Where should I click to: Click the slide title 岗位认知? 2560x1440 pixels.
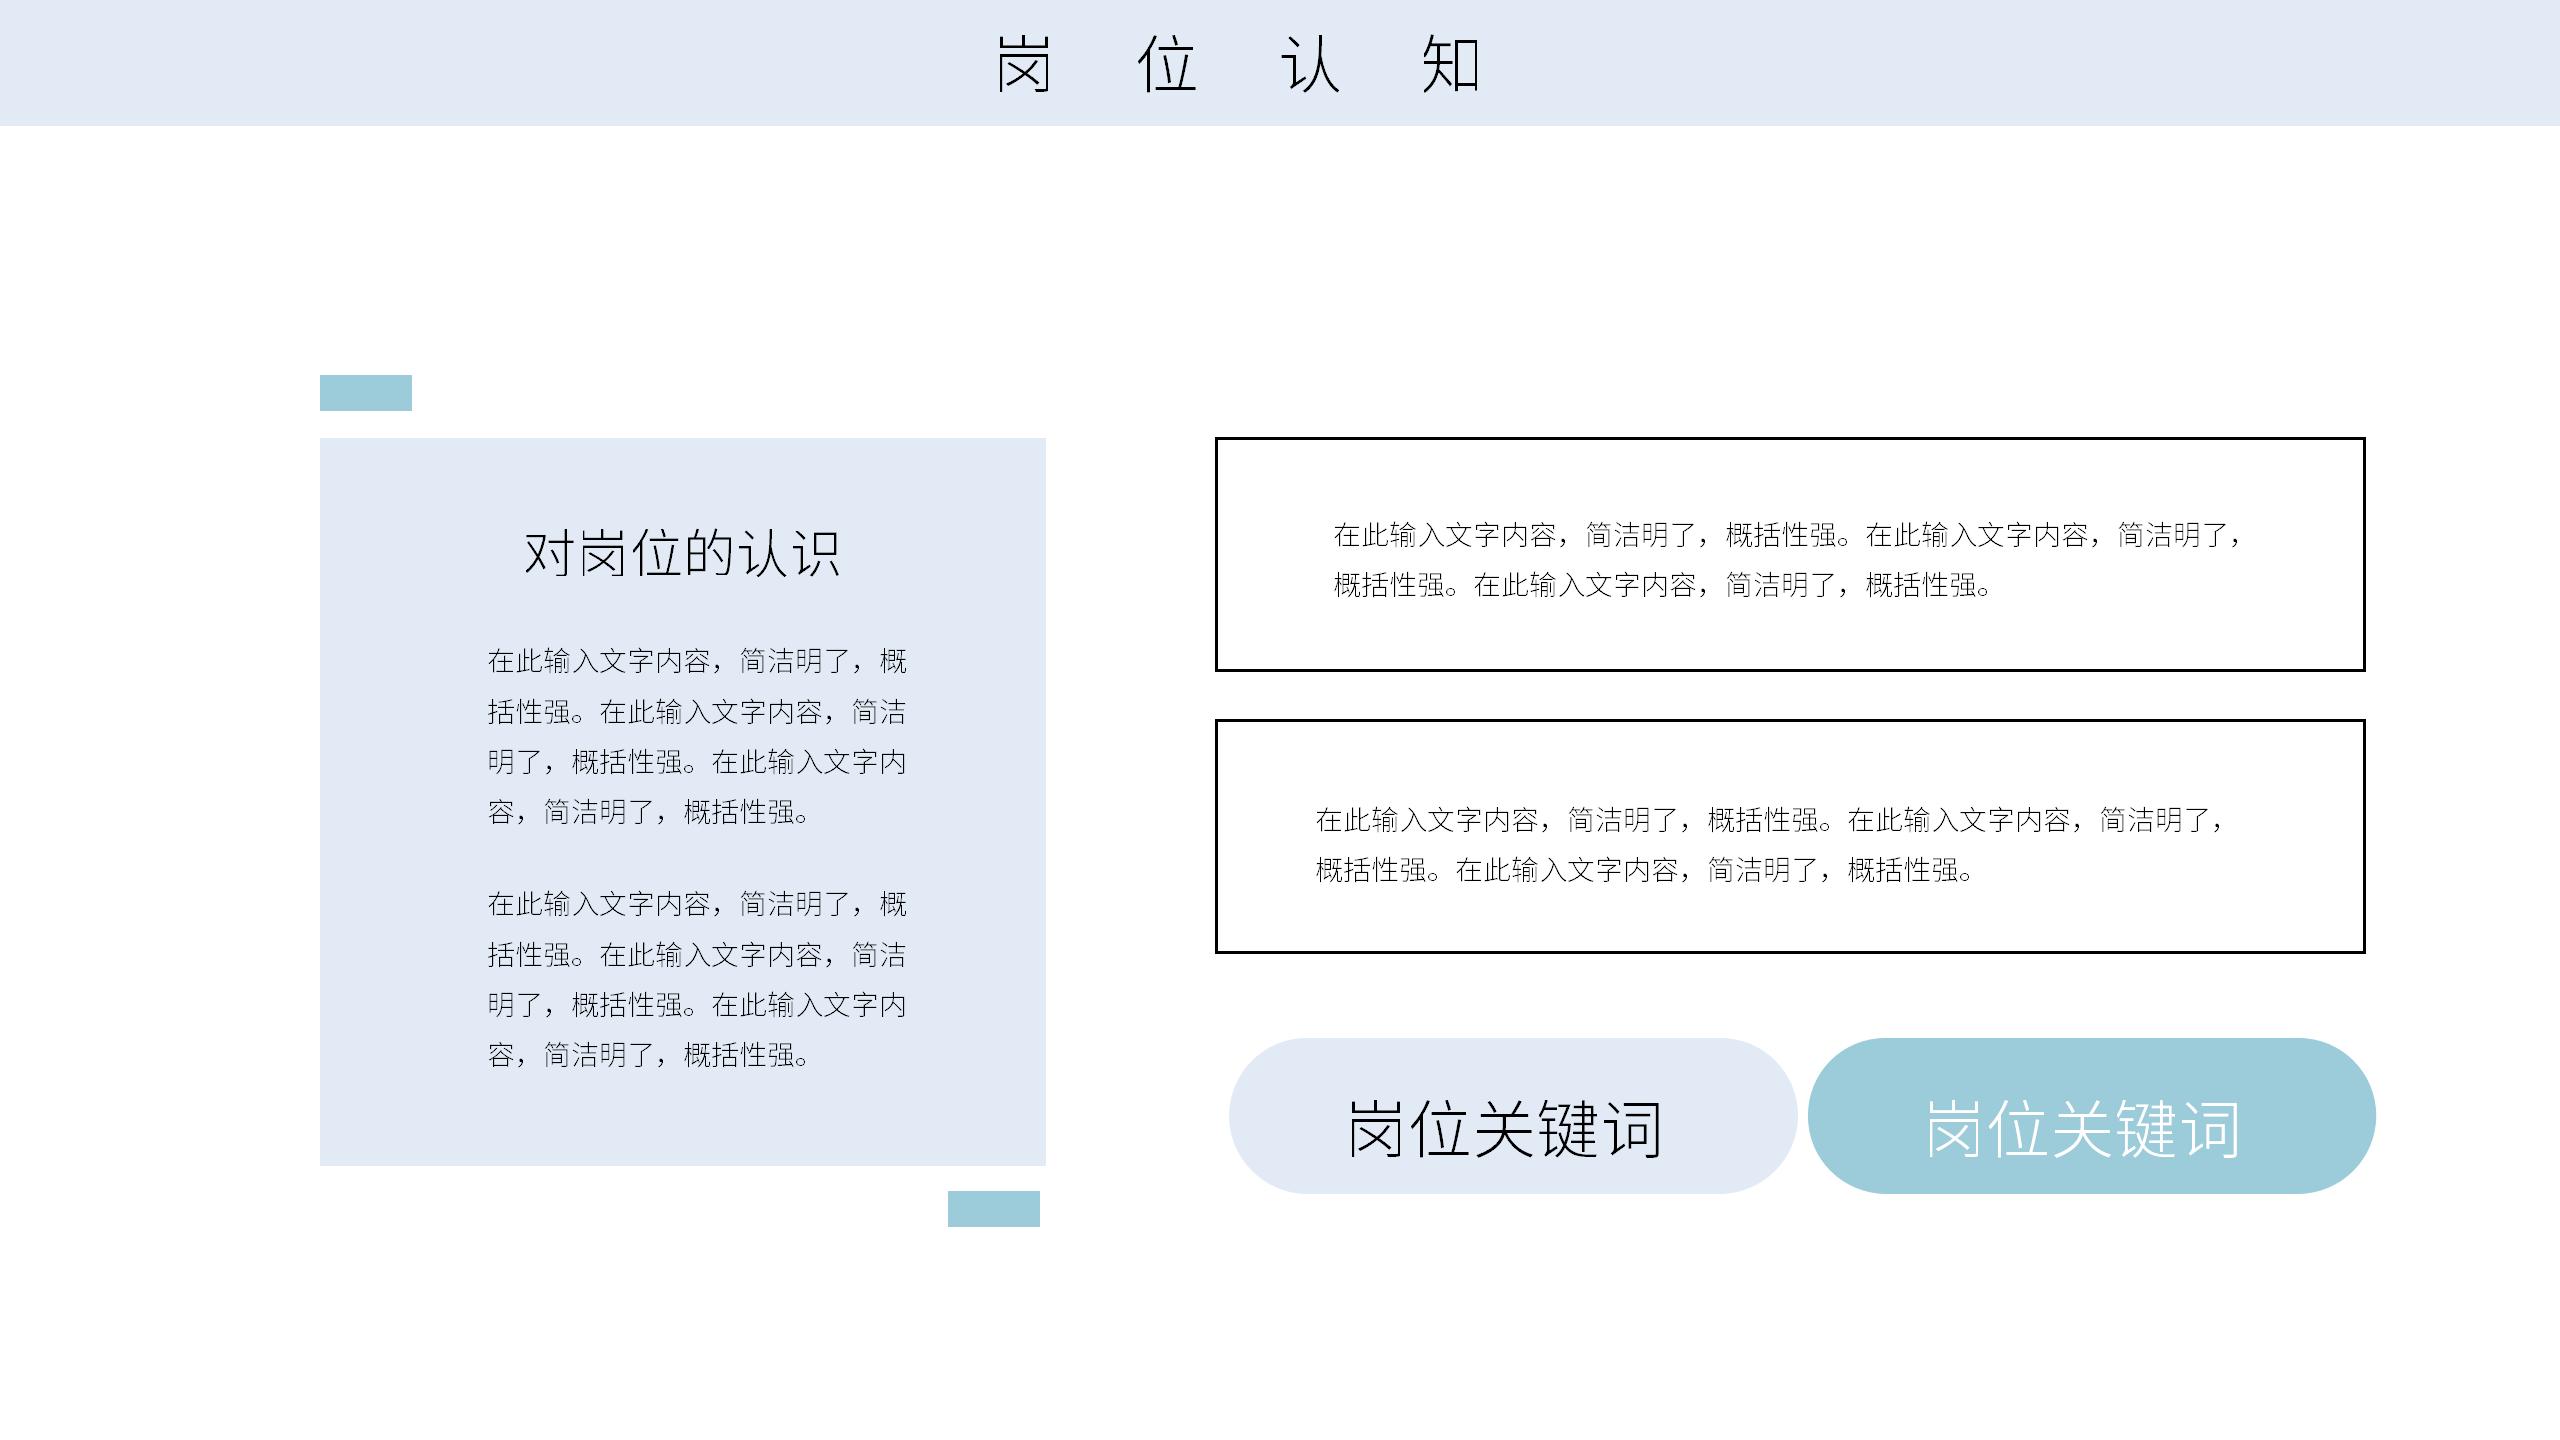(1238, 65)
